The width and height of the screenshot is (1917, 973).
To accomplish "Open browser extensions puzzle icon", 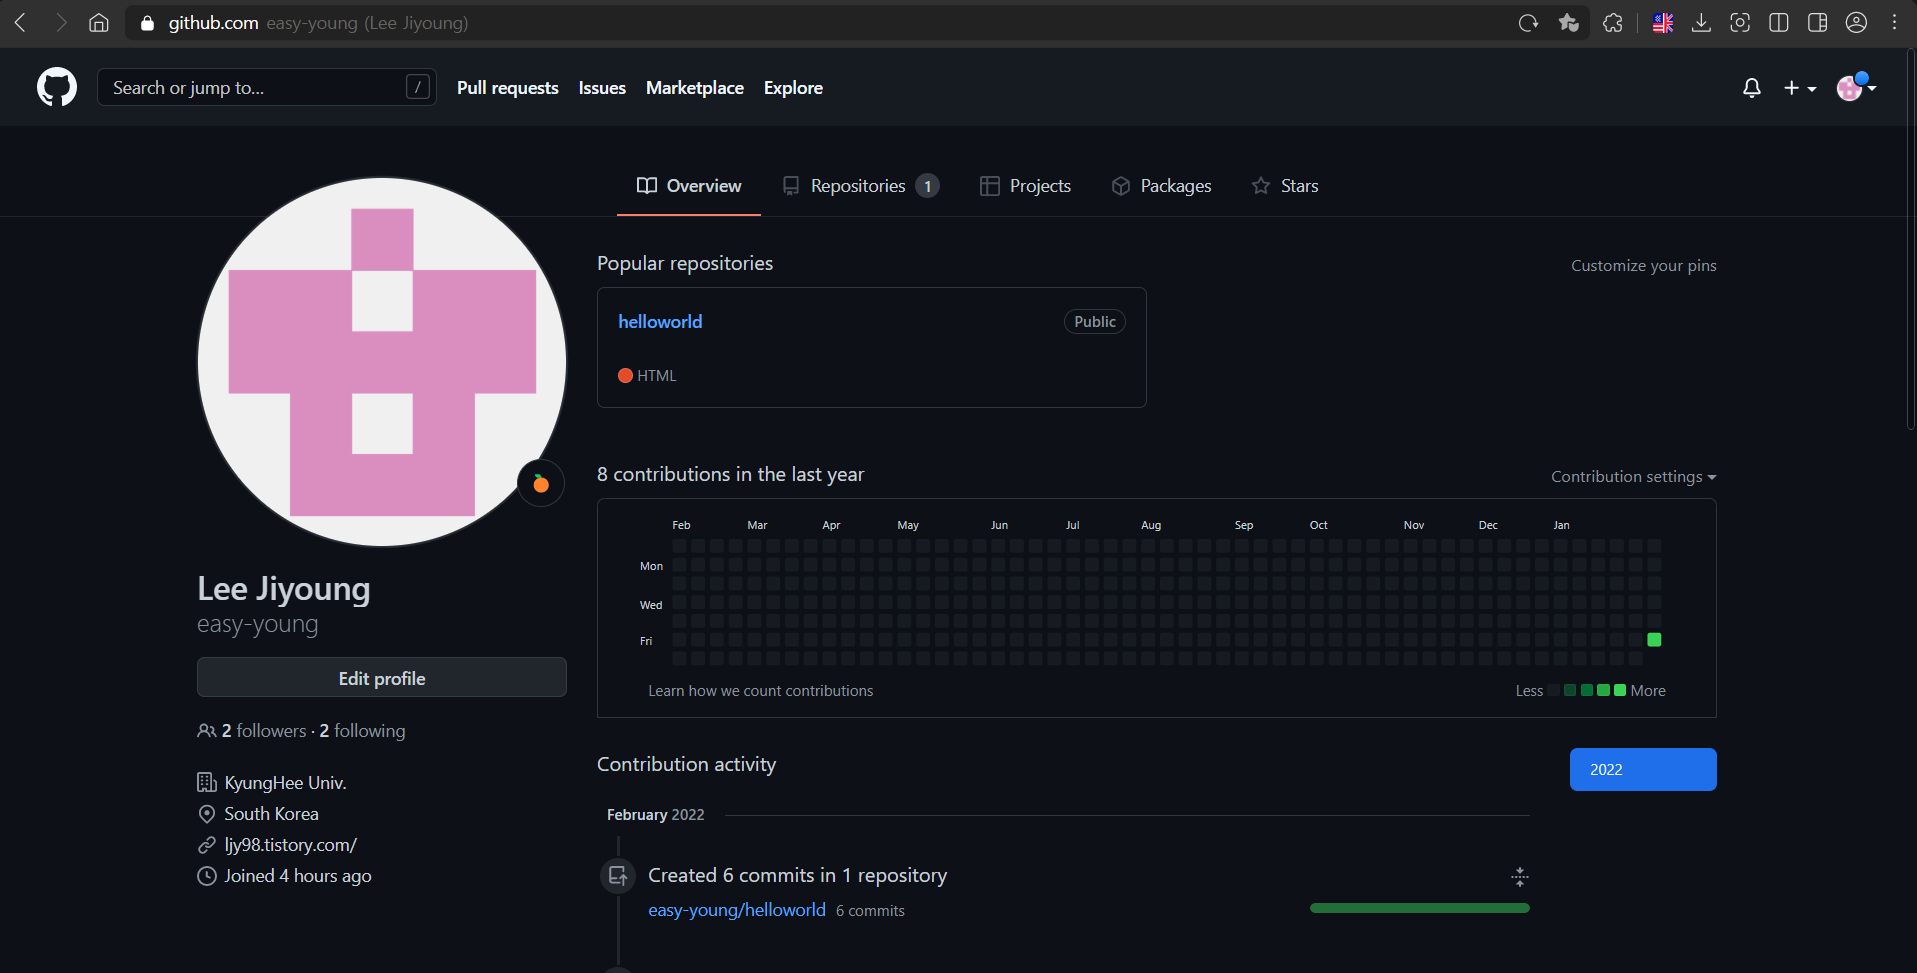I will [1613, 23].
